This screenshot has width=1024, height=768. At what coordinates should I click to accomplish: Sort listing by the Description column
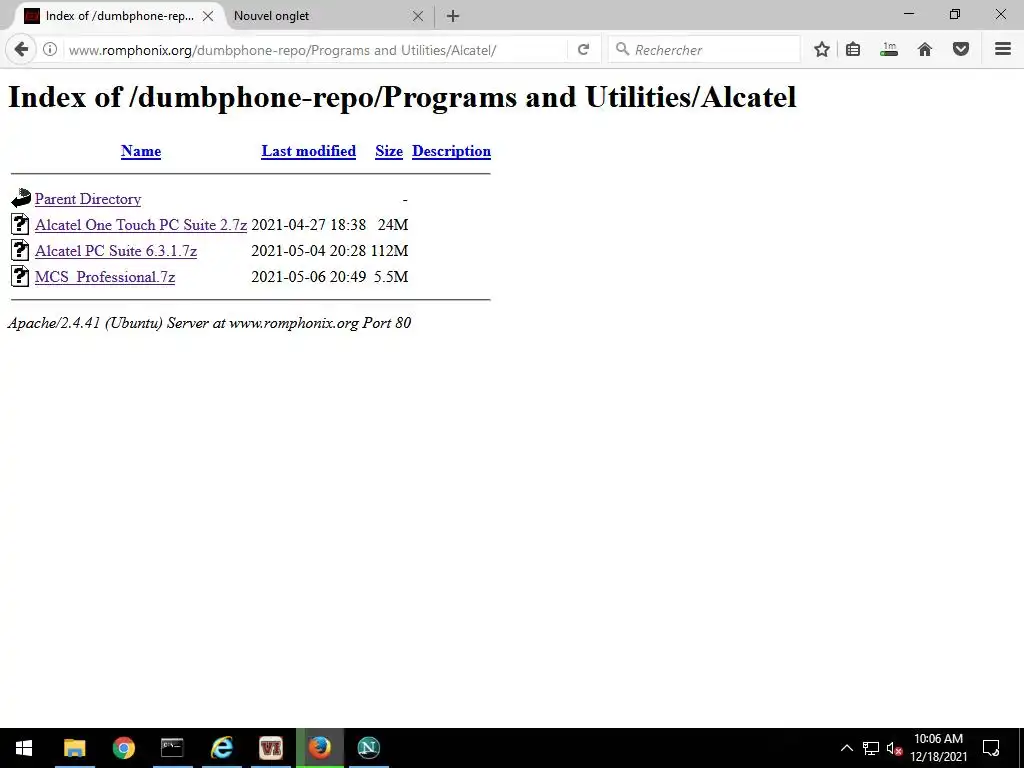click(x=451, y=151)
